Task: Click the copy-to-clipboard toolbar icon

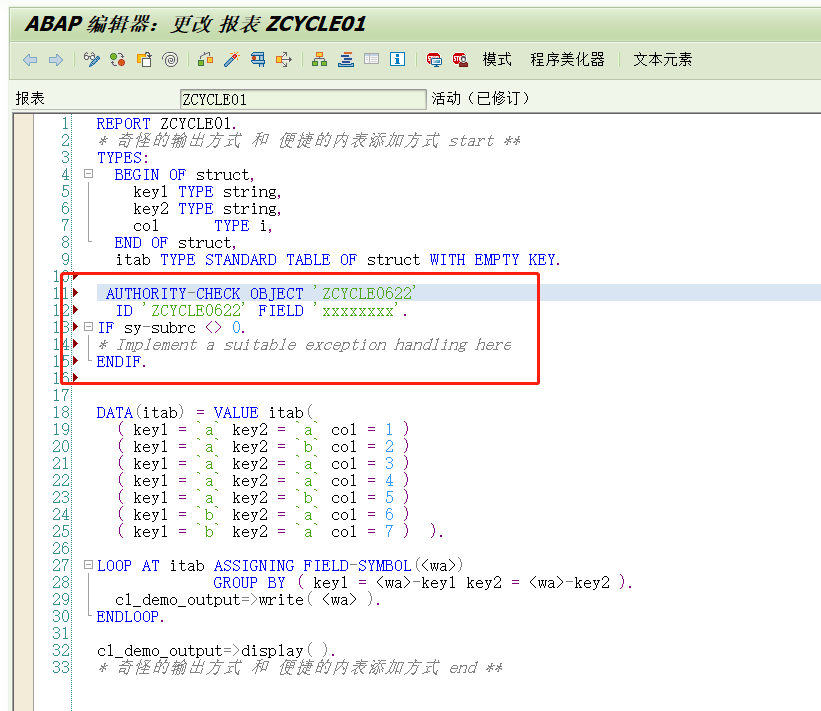Action: [x=143, y=59]
